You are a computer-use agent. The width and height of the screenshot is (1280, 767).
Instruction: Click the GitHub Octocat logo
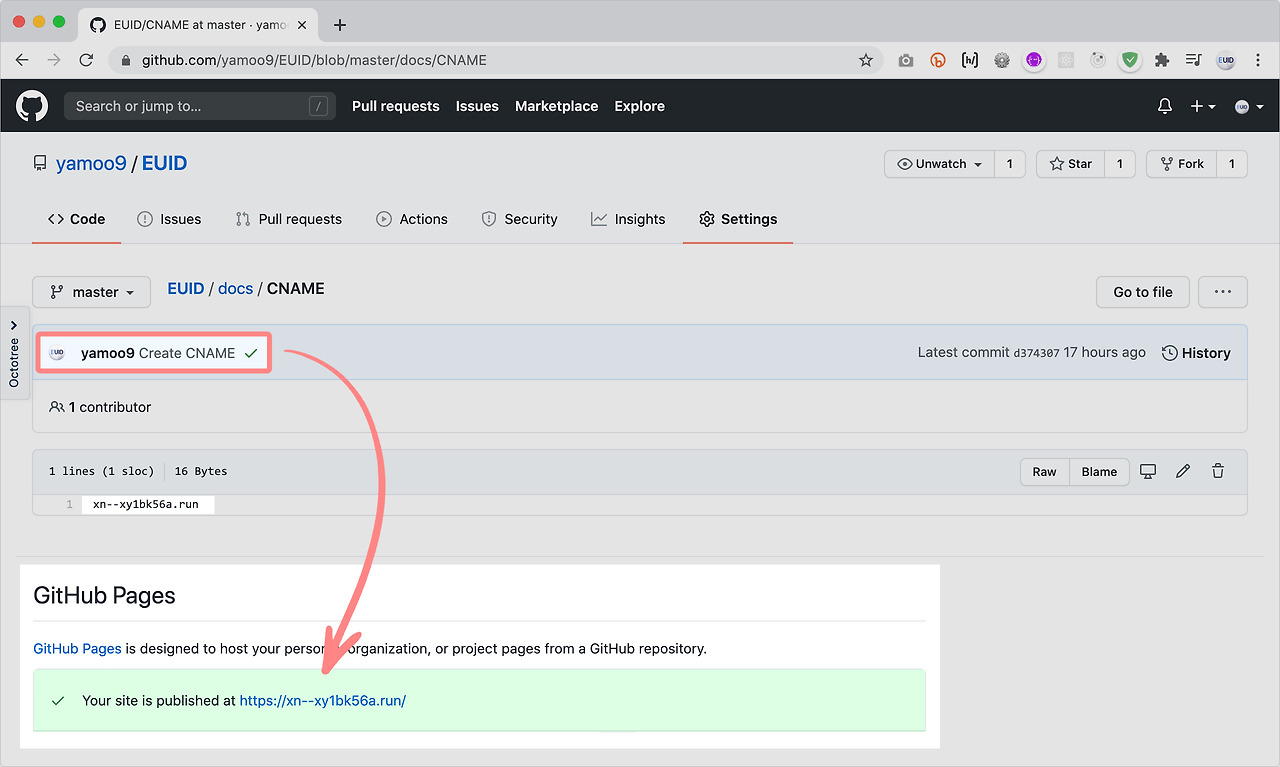pyautogui.click(x=32, y=106)
